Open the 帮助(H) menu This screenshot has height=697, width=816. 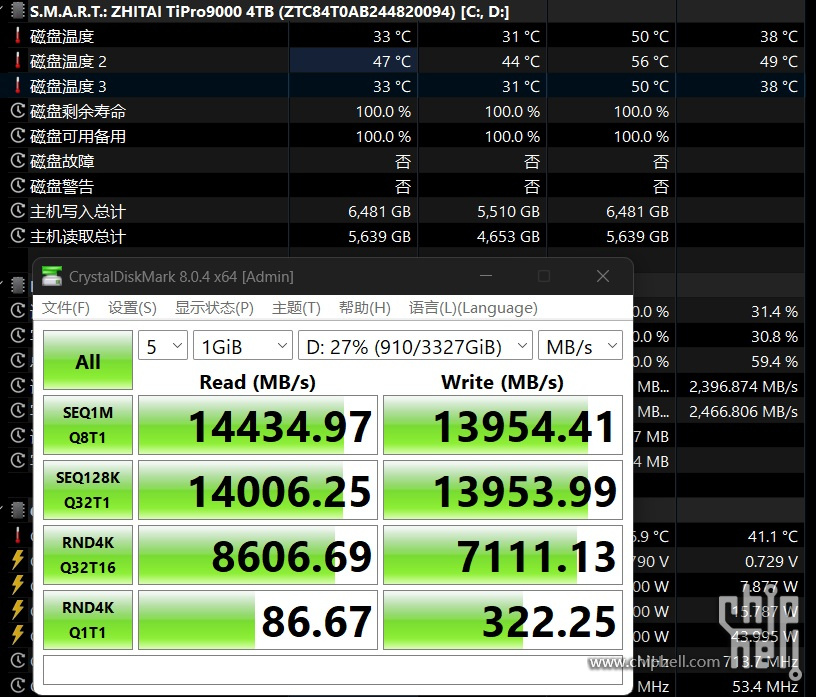tap(364, 308)
